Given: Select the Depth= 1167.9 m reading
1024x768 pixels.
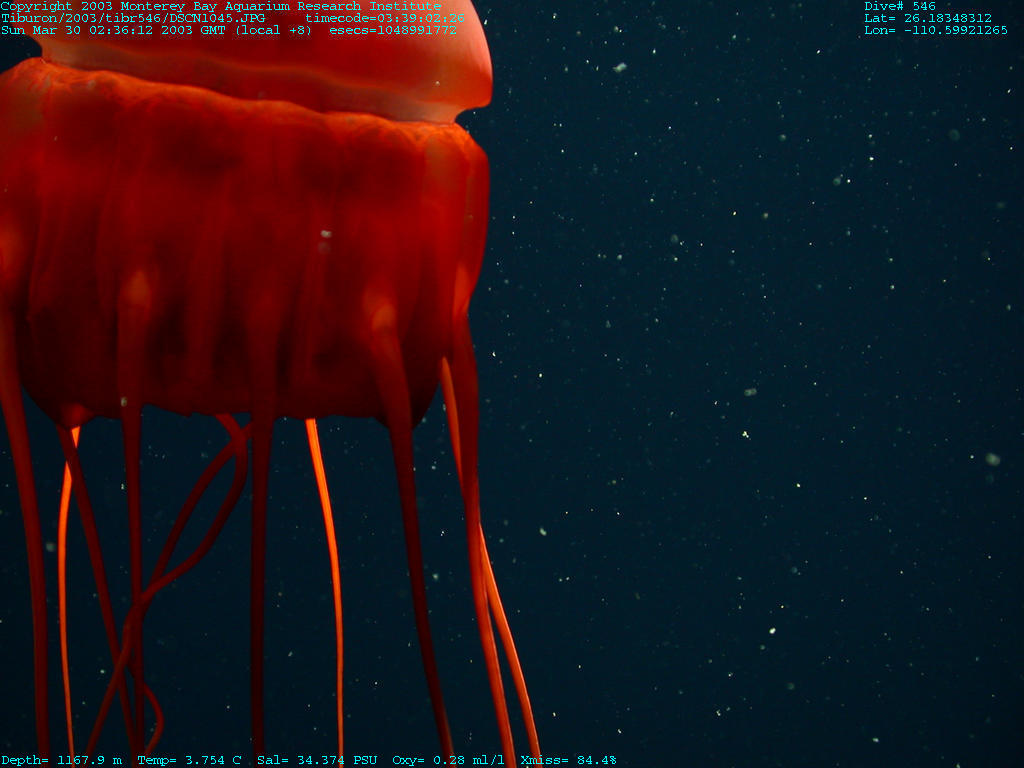Looking at the screenshot, I should [61, 760].
